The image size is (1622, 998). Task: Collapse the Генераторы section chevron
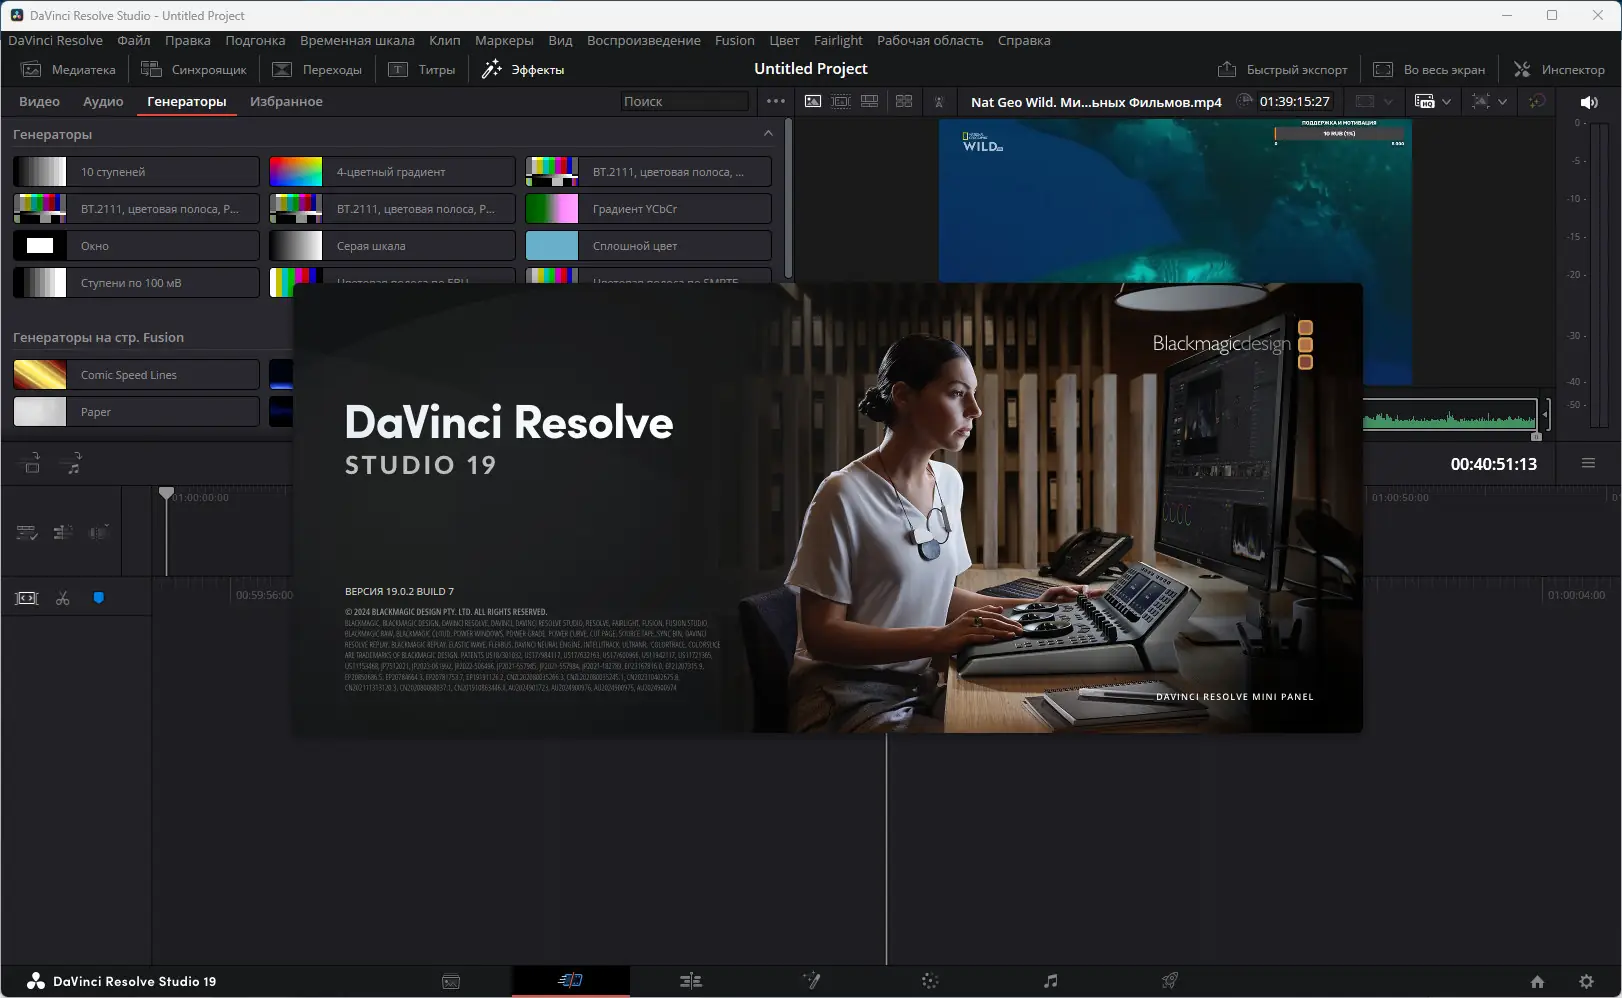(768, 133)
